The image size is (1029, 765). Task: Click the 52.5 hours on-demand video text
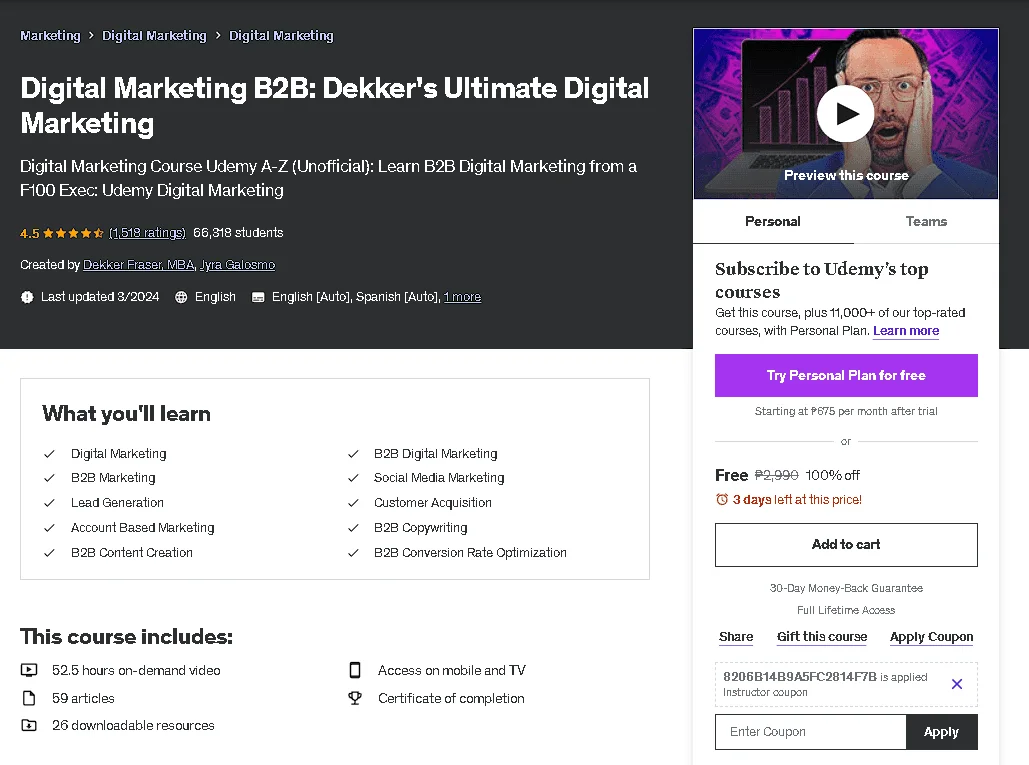[136, 670]
